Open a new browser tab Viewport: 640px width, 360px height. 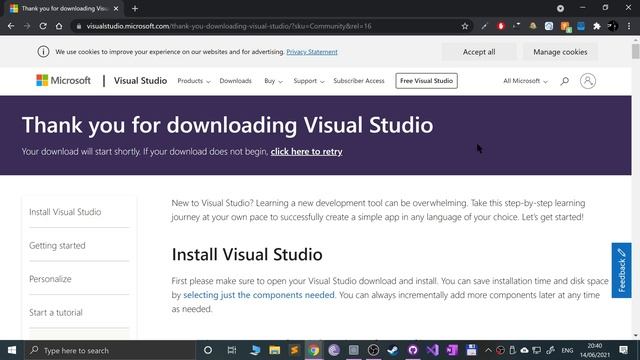[135, 8]
